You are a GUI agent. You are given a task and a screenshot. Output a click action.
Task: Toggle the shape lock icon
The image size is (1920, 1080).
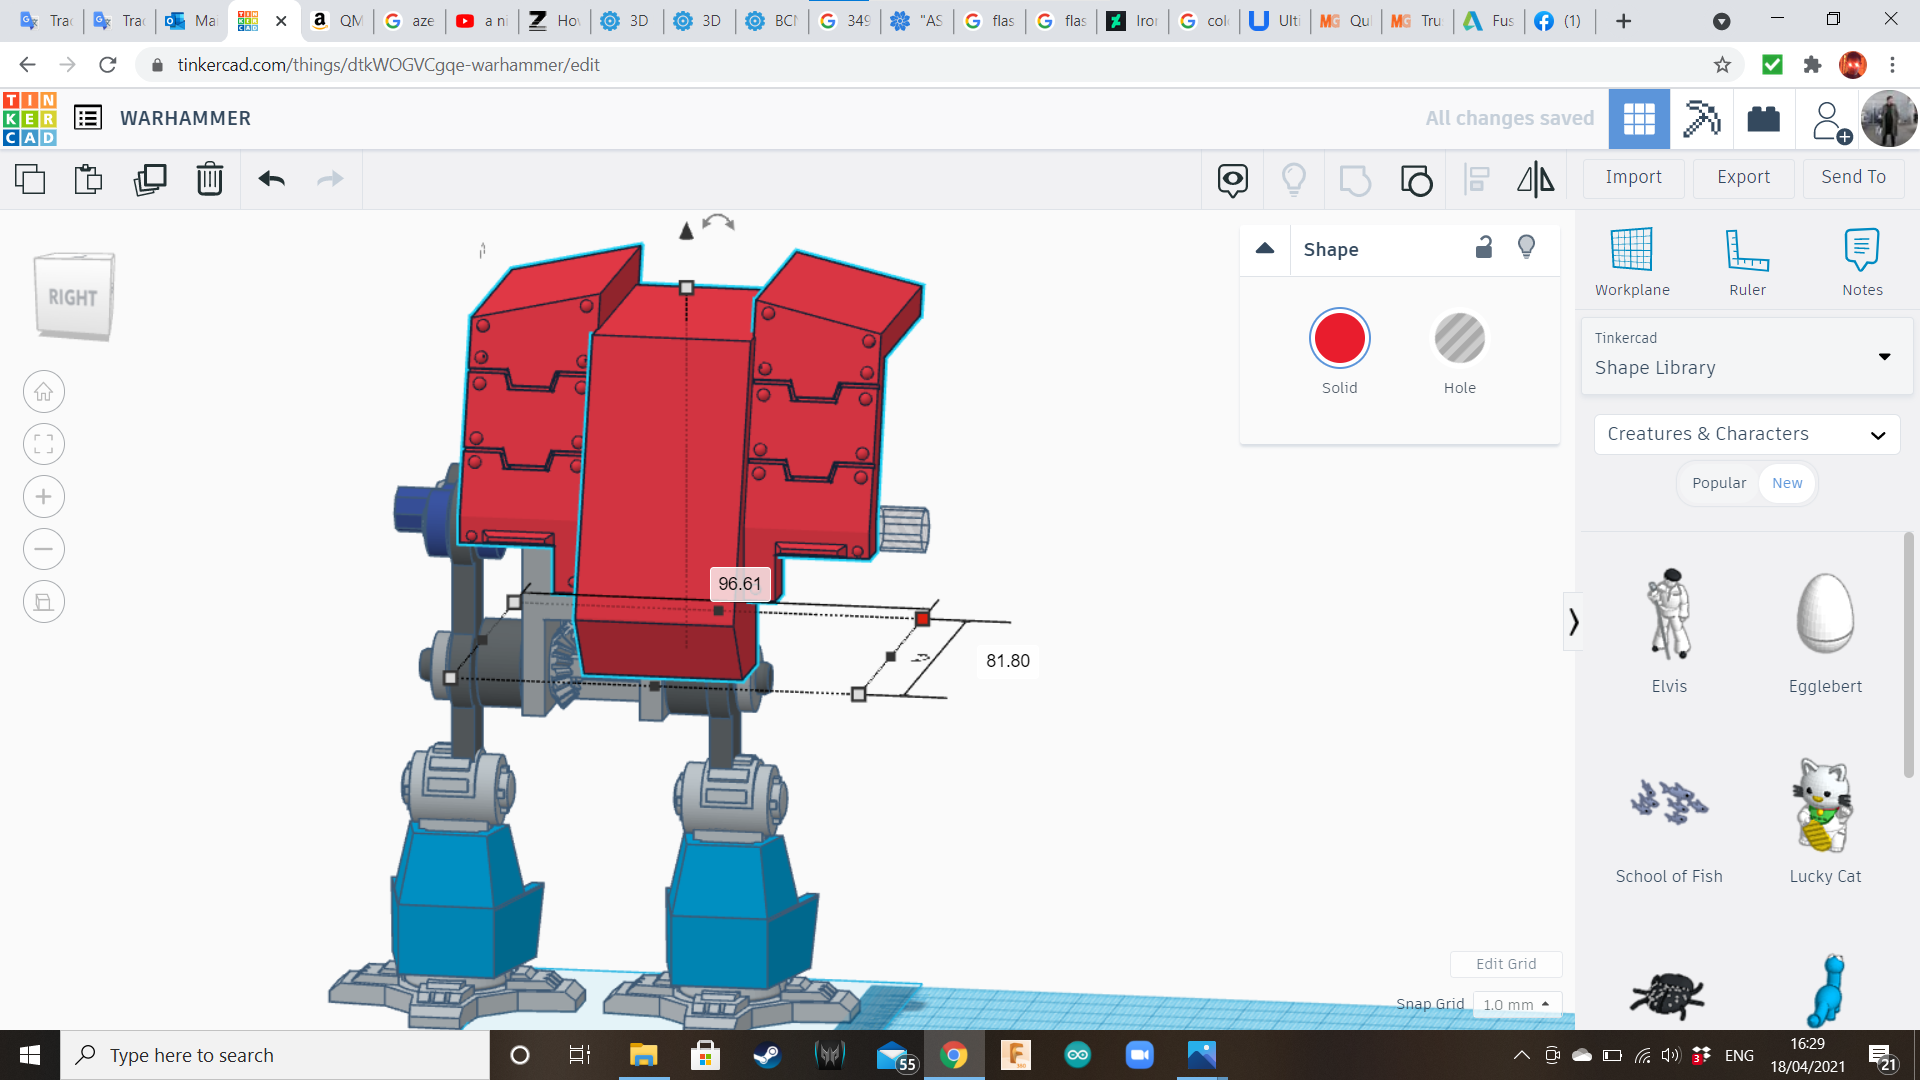coord(1484,248)
